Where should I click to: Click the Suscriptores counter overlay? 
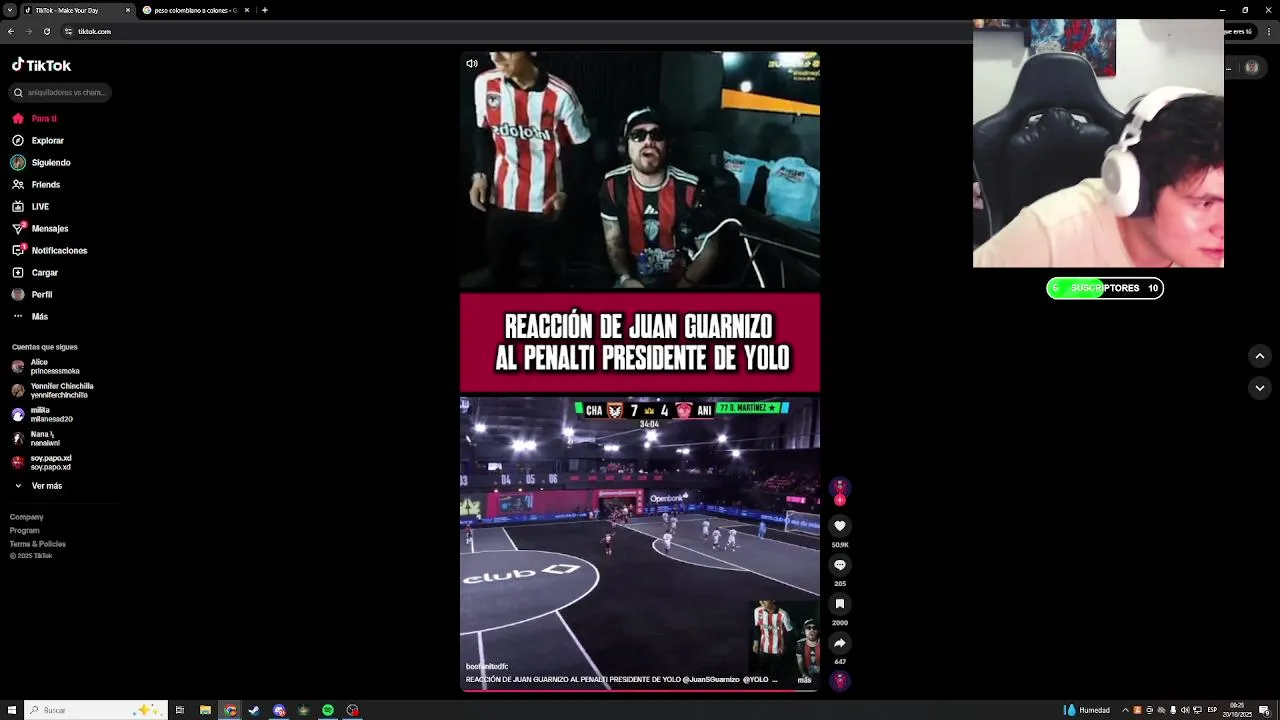tap(1105, 288)
